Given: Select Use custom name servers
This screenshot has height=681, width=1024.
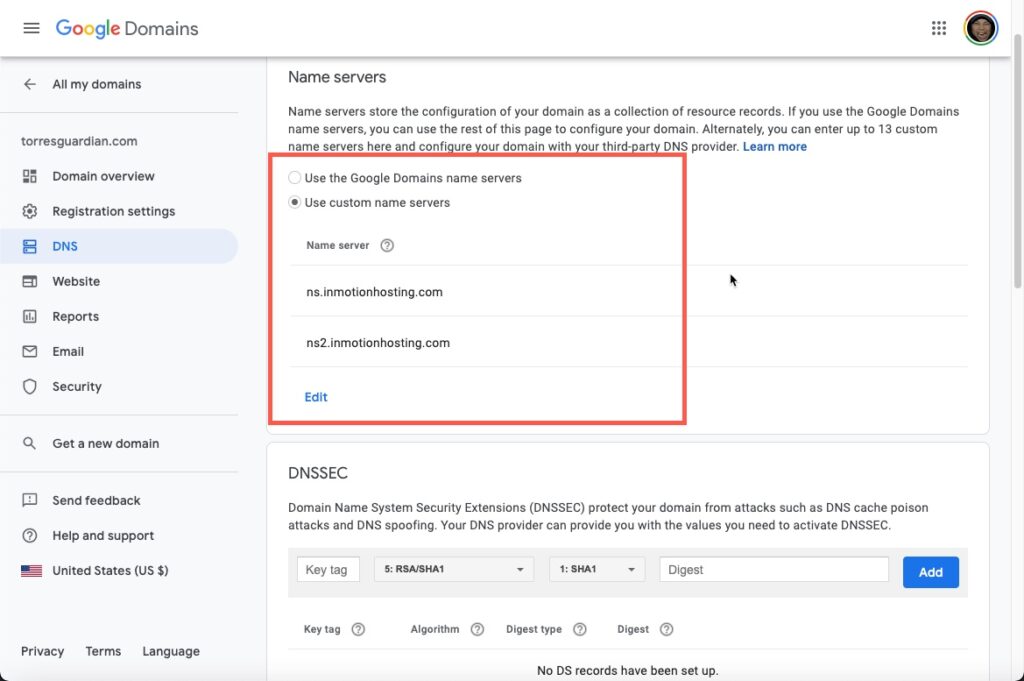Looking at the screenshot, I should [295, 202].
